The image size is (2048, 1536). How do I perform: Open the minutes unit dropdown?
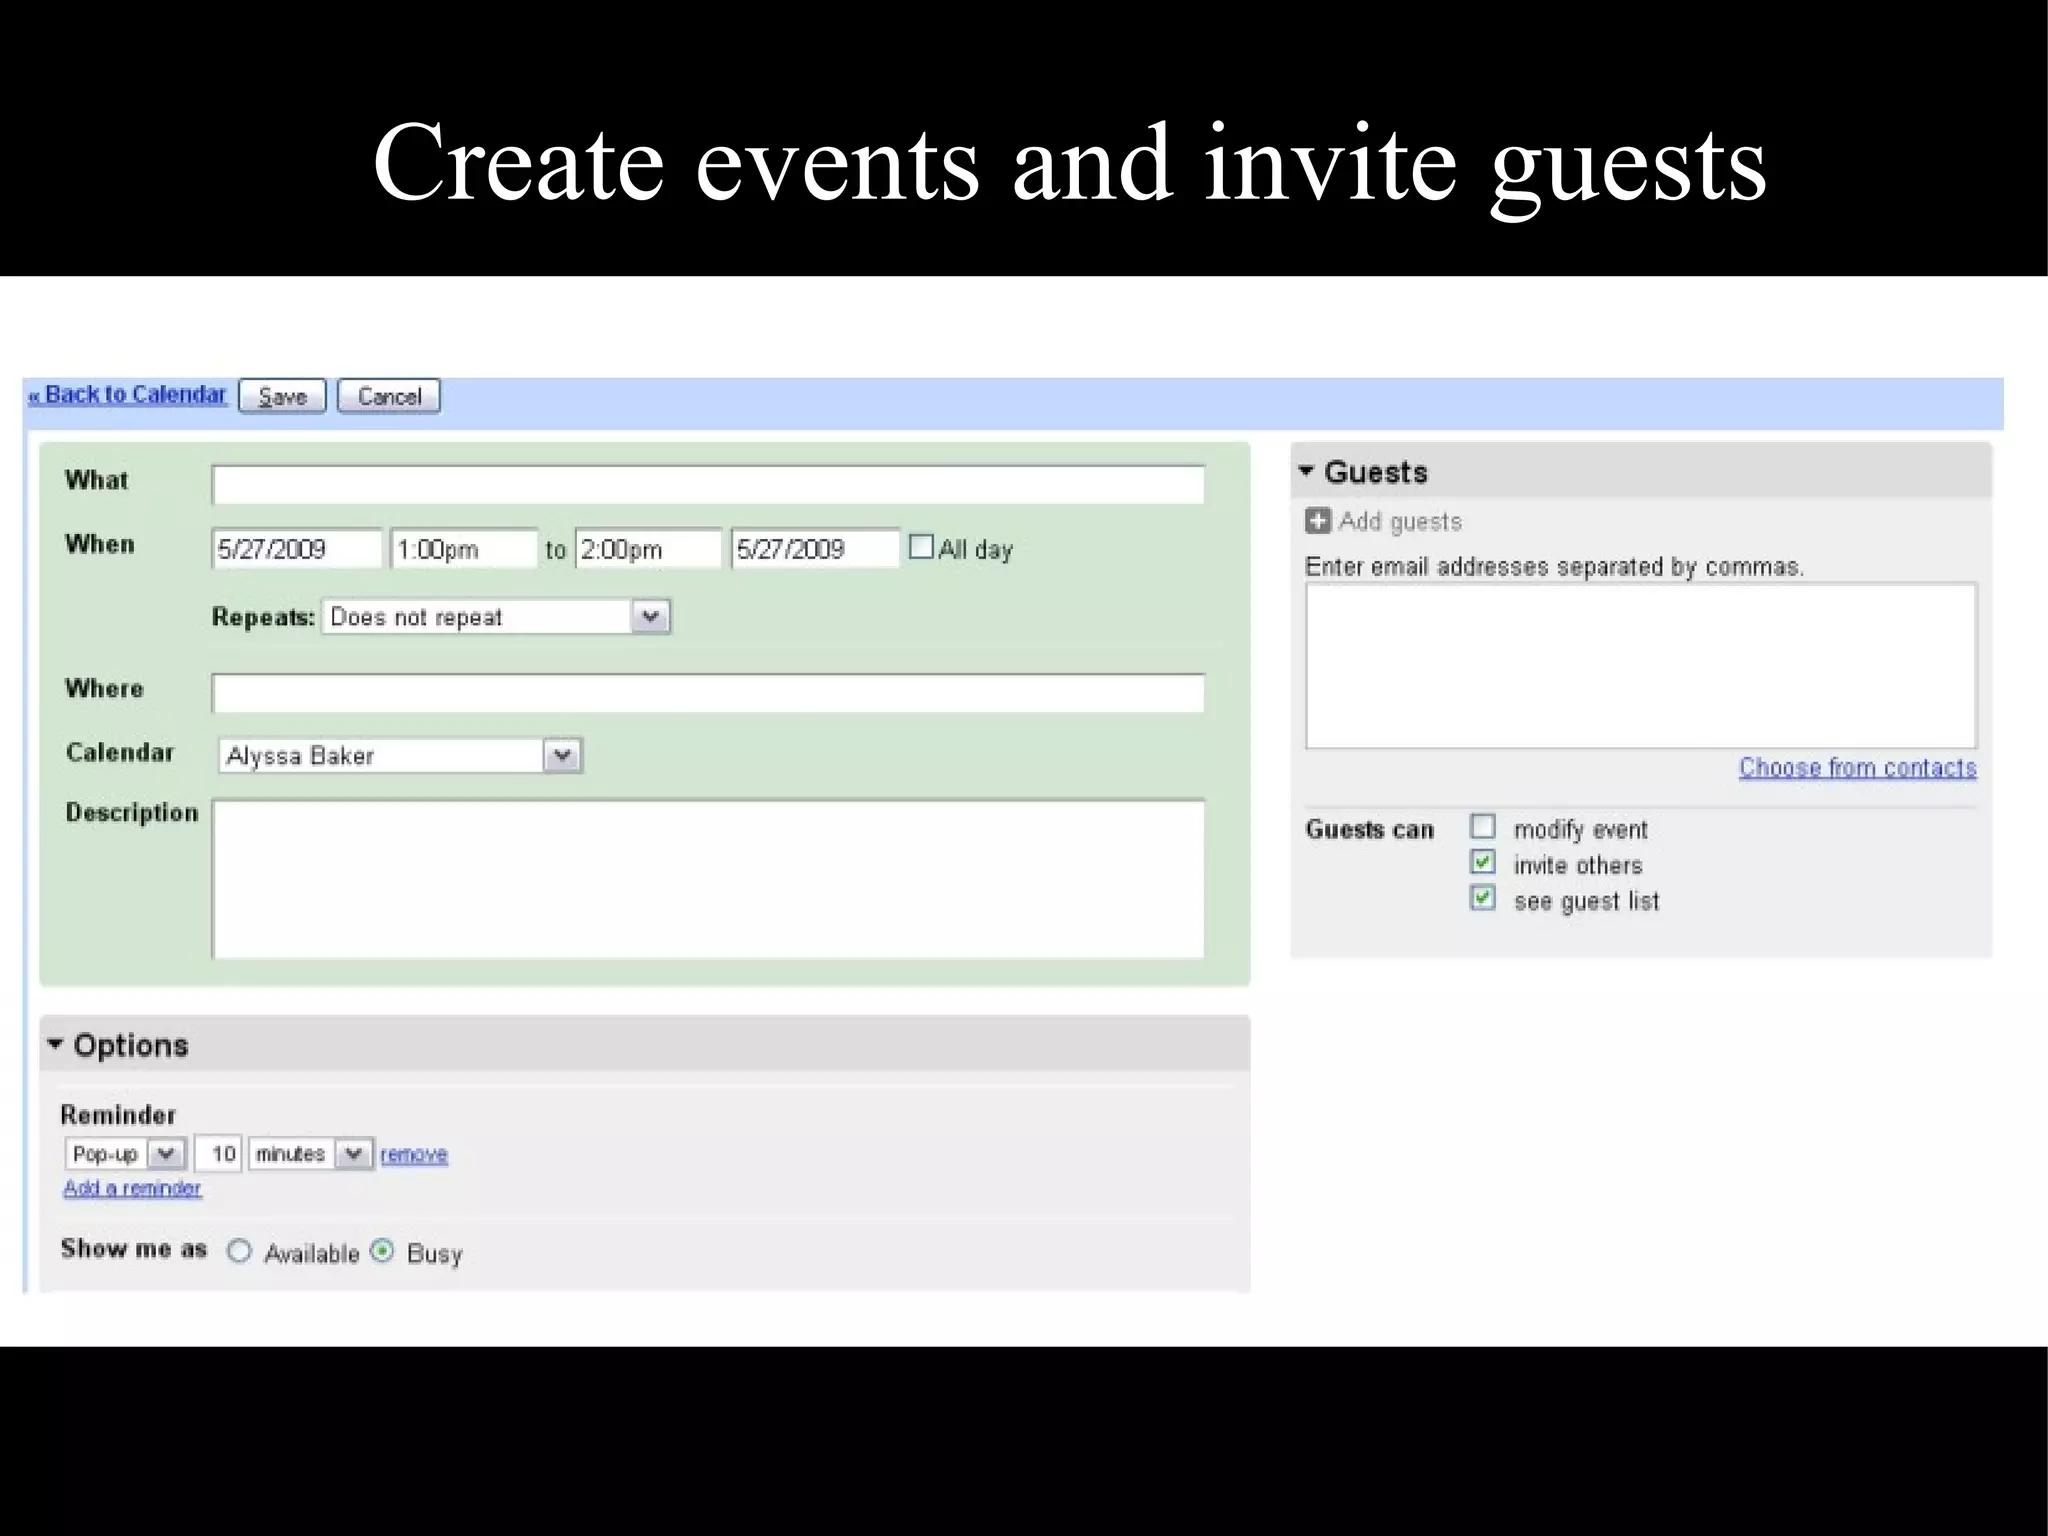311,1154
